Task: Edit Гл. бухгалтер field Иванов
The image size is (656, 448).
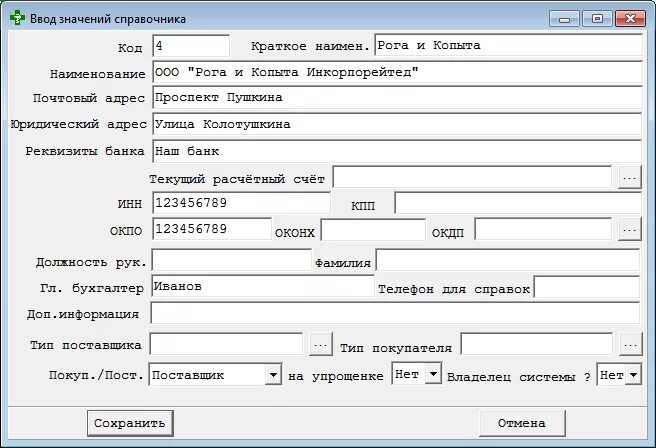Action: 263,286
